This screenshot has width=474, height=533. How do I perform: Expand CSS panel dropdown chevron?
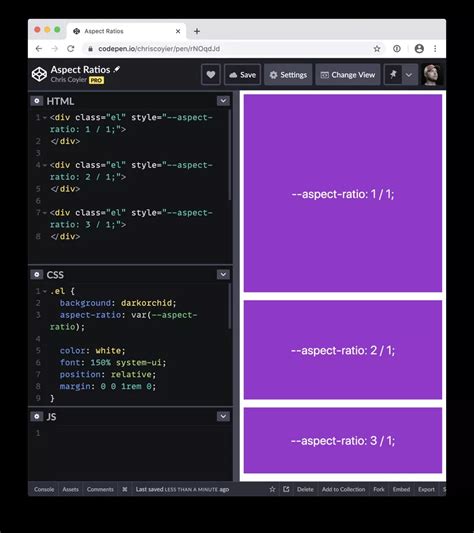(x=223, y=274)
